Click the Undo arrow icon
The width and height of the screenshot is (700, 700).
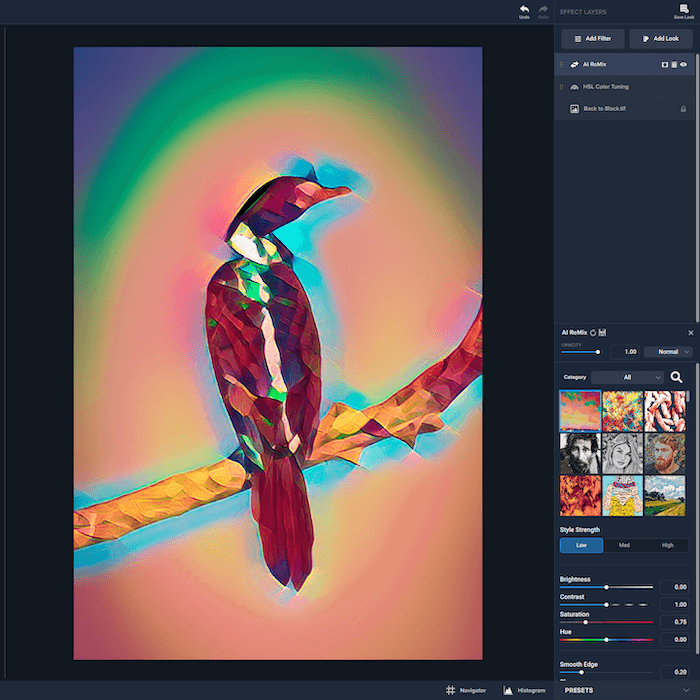coord(524,9)
